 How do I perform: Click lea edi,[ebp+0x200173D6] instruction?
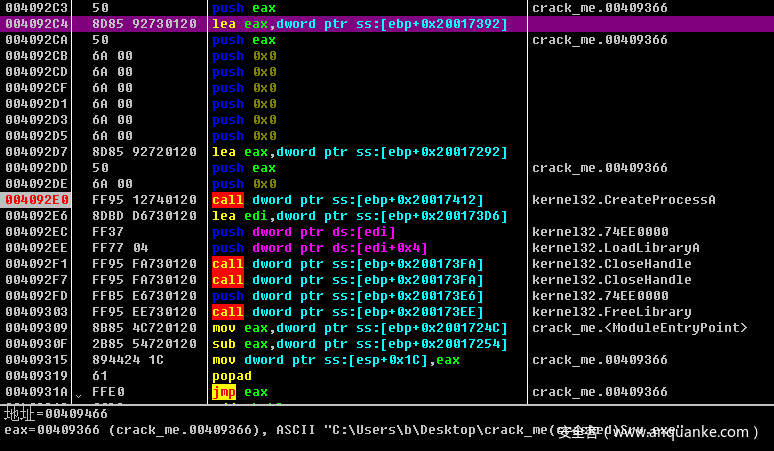360,216
